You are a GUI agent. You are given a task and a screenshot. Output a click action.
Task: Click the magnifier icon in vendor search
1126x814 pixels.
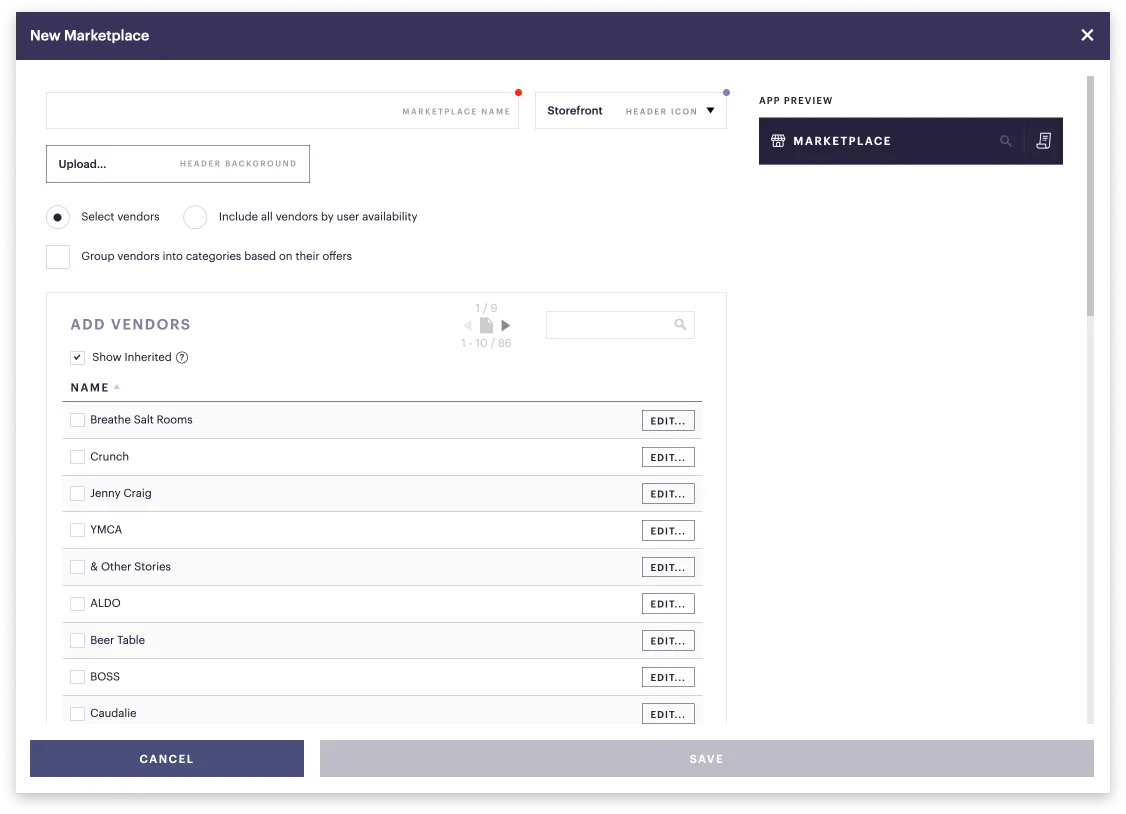click(680, 324)
